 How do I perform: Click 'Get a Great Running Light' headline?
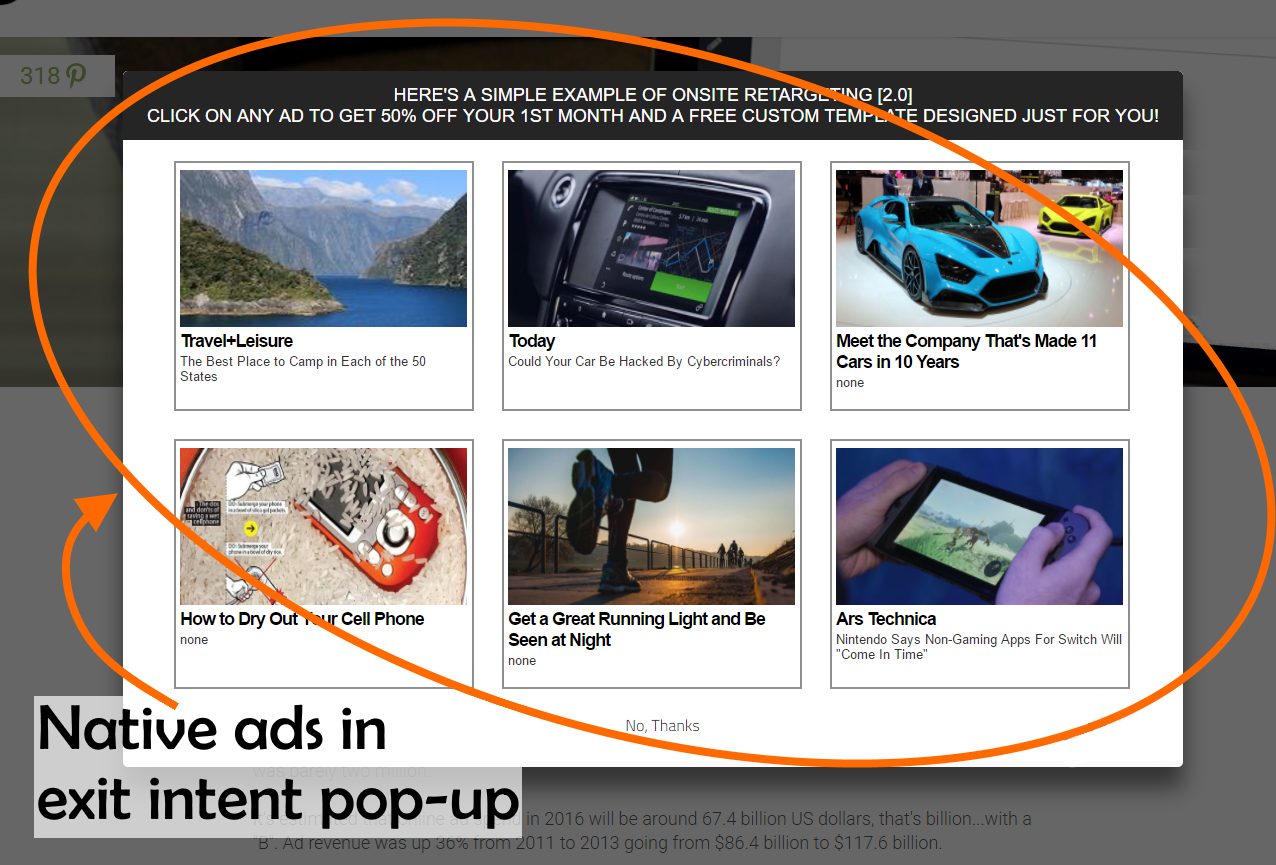[x=636, y=629]
